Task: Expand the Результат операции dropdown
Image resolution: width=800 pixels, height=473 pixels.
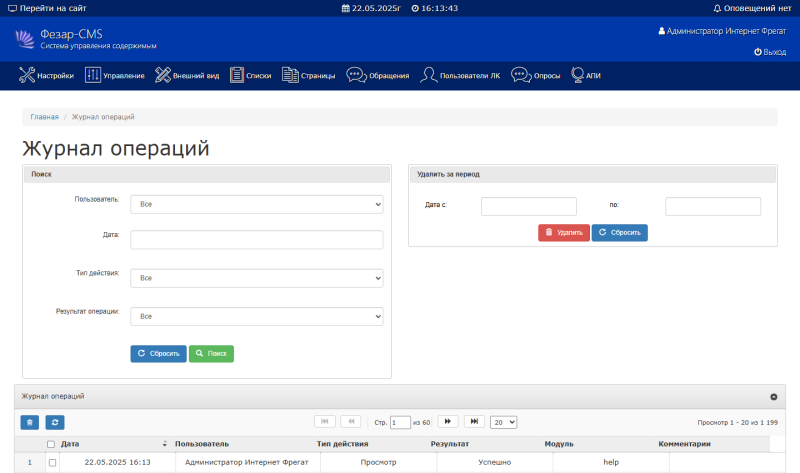Action: [x=256, y=316]
